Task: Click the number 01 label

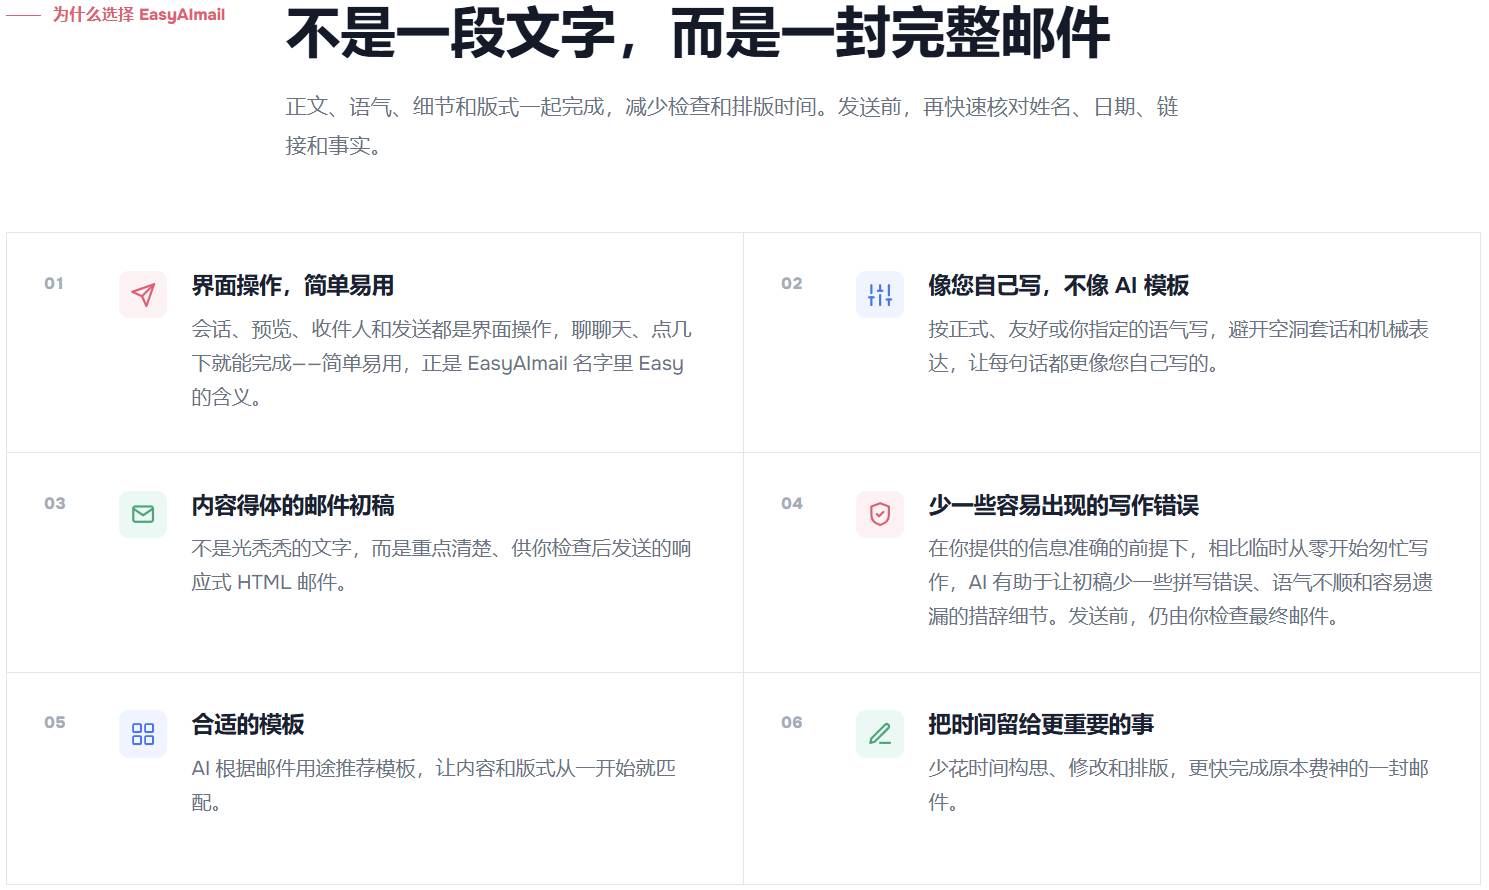Action: (x=54, y=284)
